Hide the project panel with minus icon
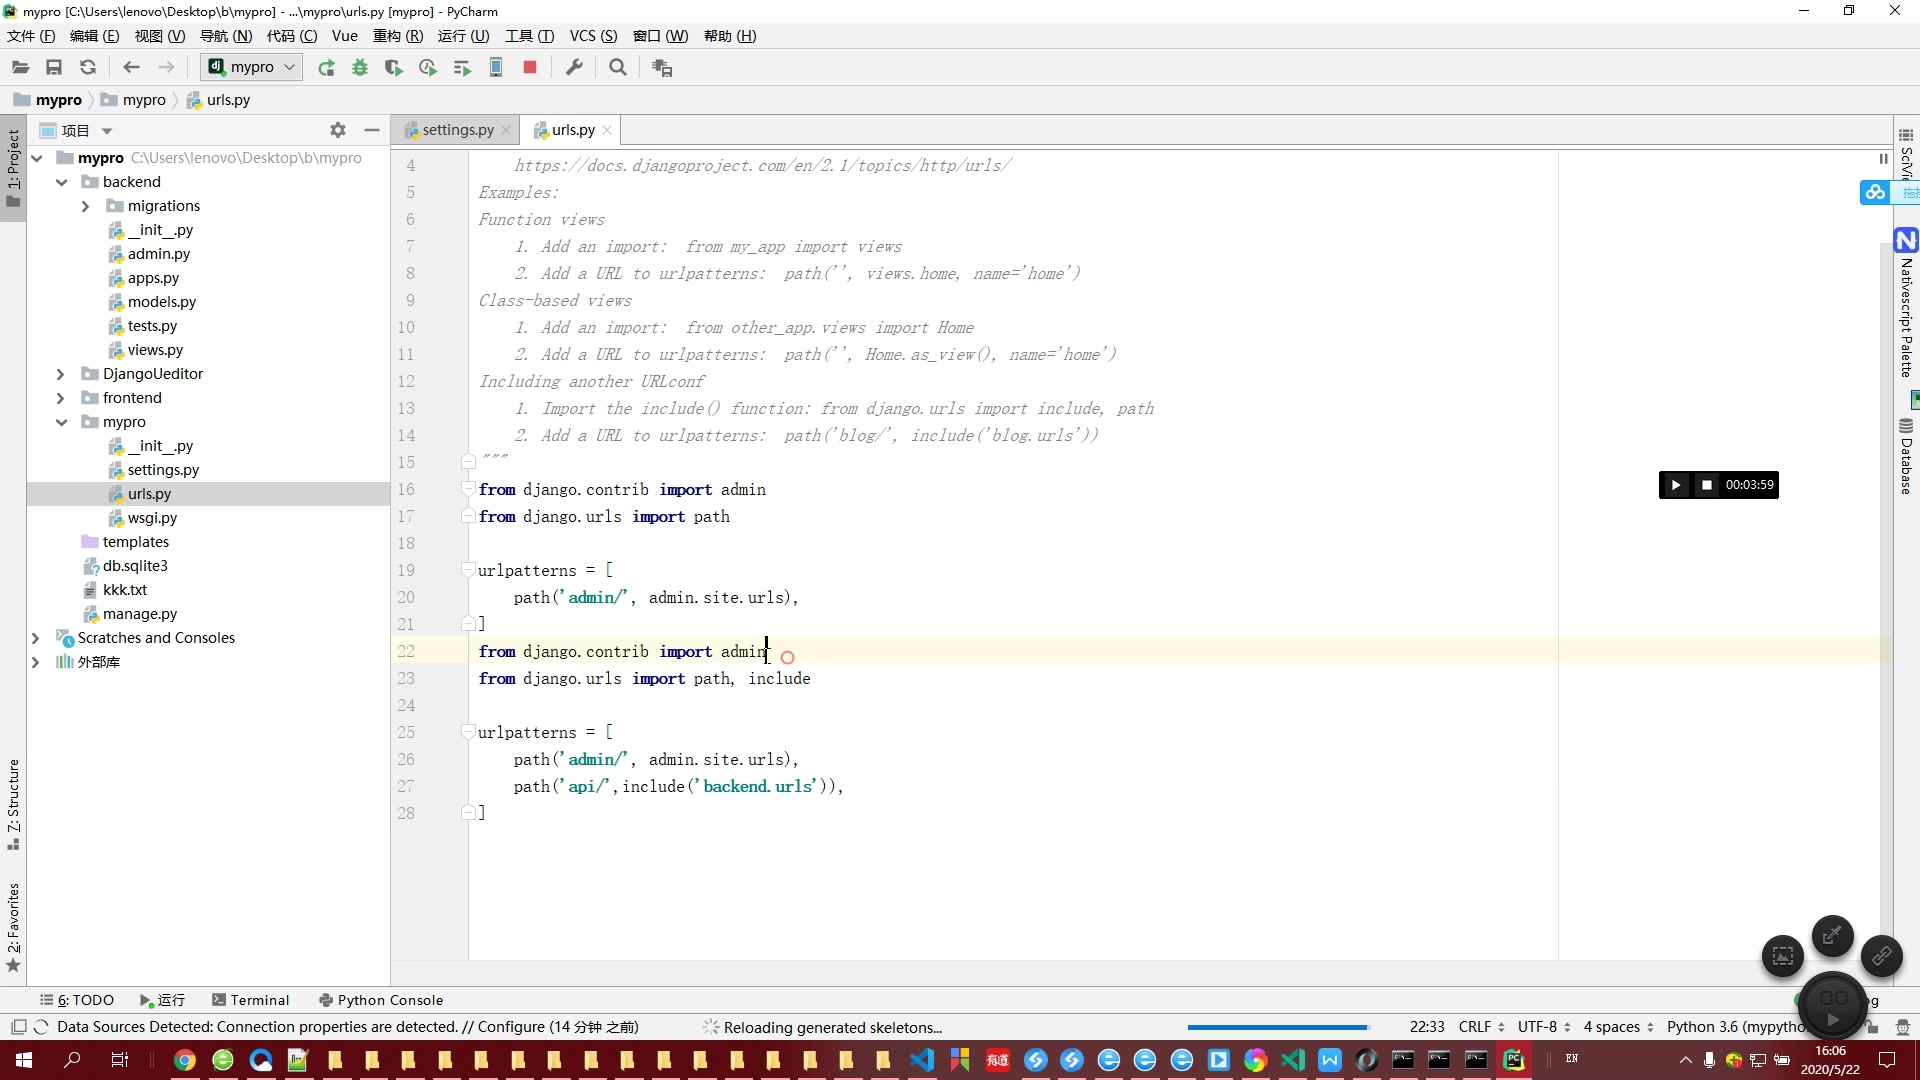This screenshot has width=1920, height=1080. pos(372,130)
